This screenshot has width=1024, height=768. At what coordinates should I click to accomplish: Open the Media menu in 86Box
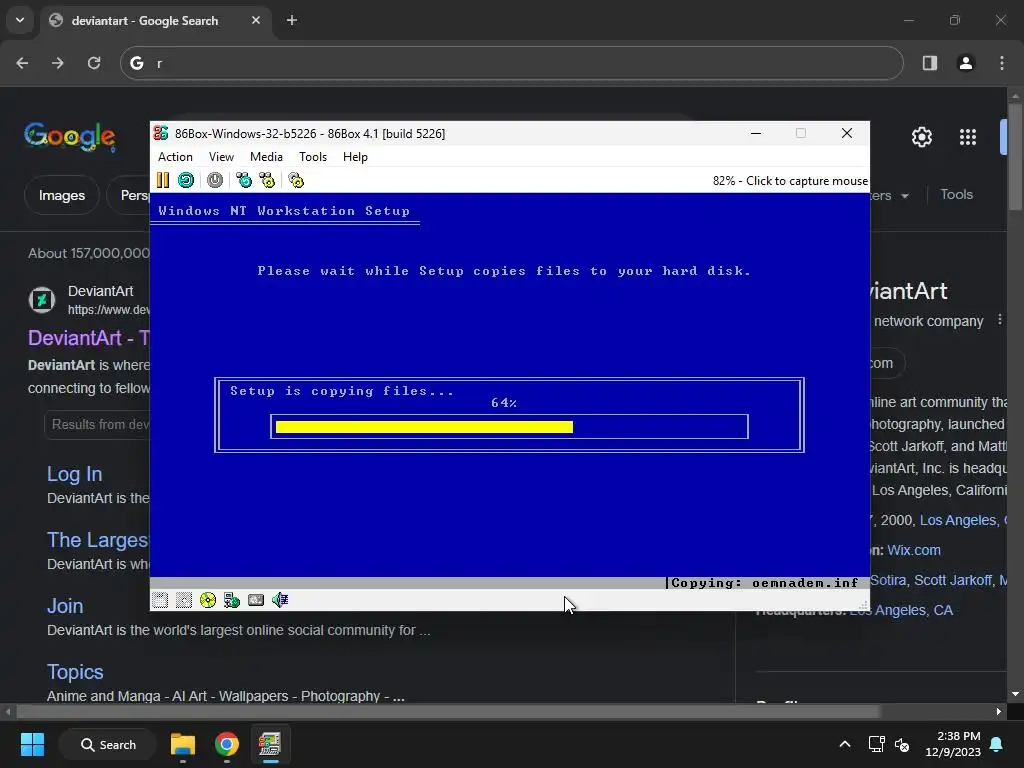(x=266, y=157)
